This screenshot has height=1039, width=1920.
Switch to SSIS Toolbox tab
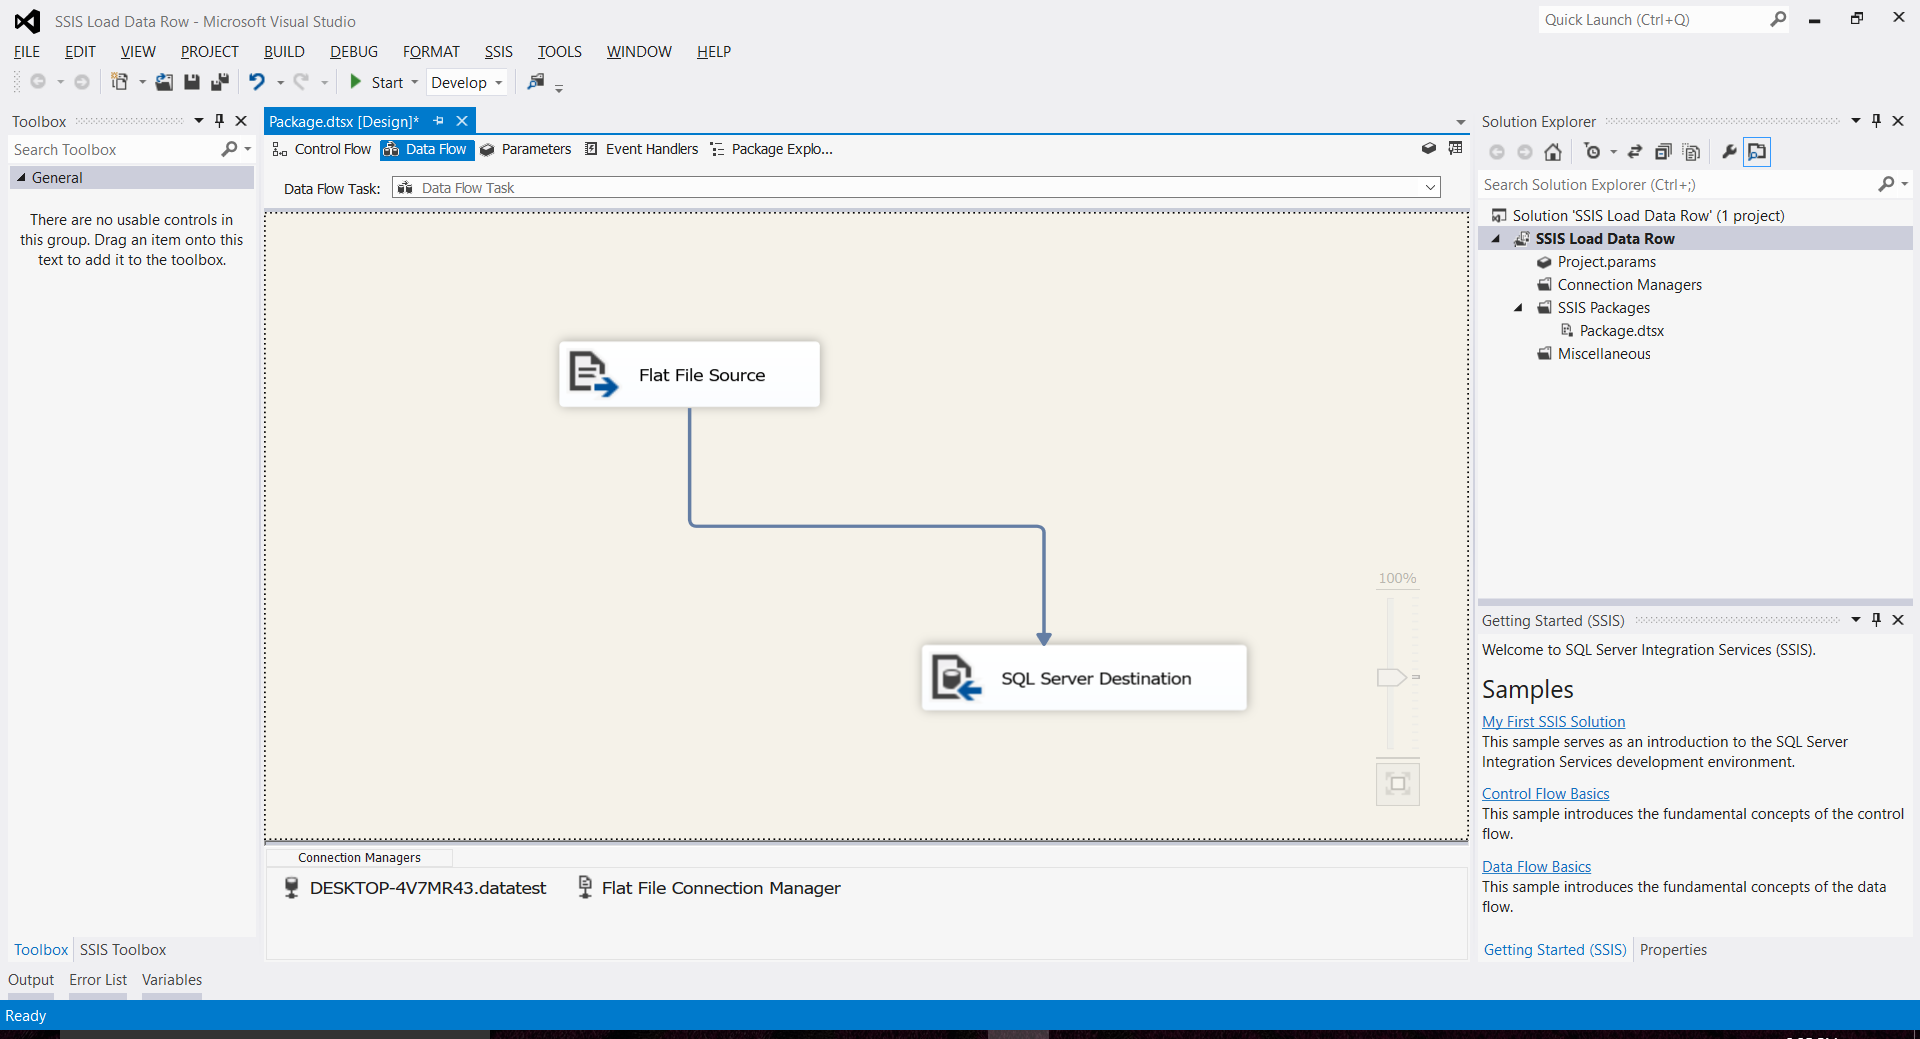click(x=123, y=950)
